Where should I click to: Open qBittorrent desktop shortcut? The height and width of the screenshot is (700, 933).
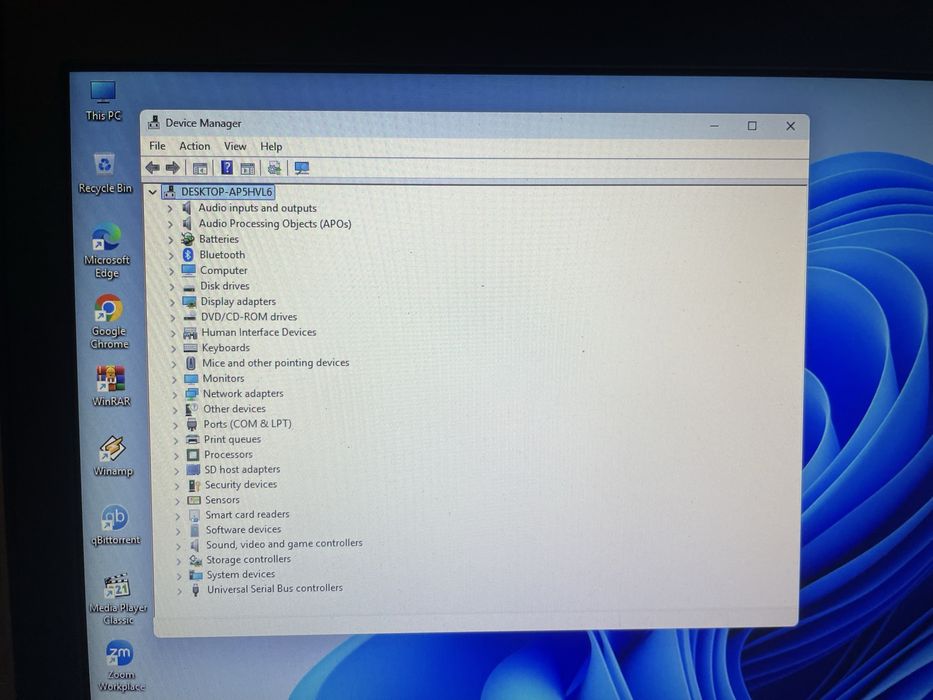click(x=115, y=525)
